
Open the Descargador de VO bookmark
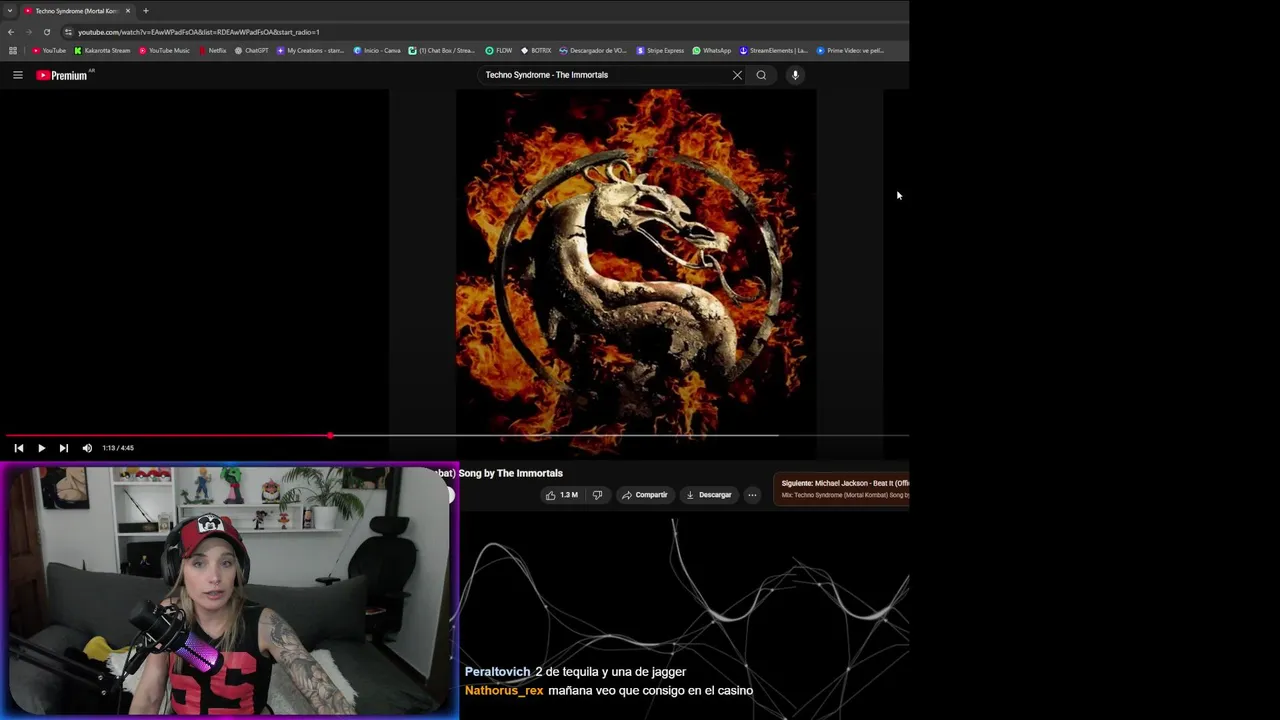point(593,50)
